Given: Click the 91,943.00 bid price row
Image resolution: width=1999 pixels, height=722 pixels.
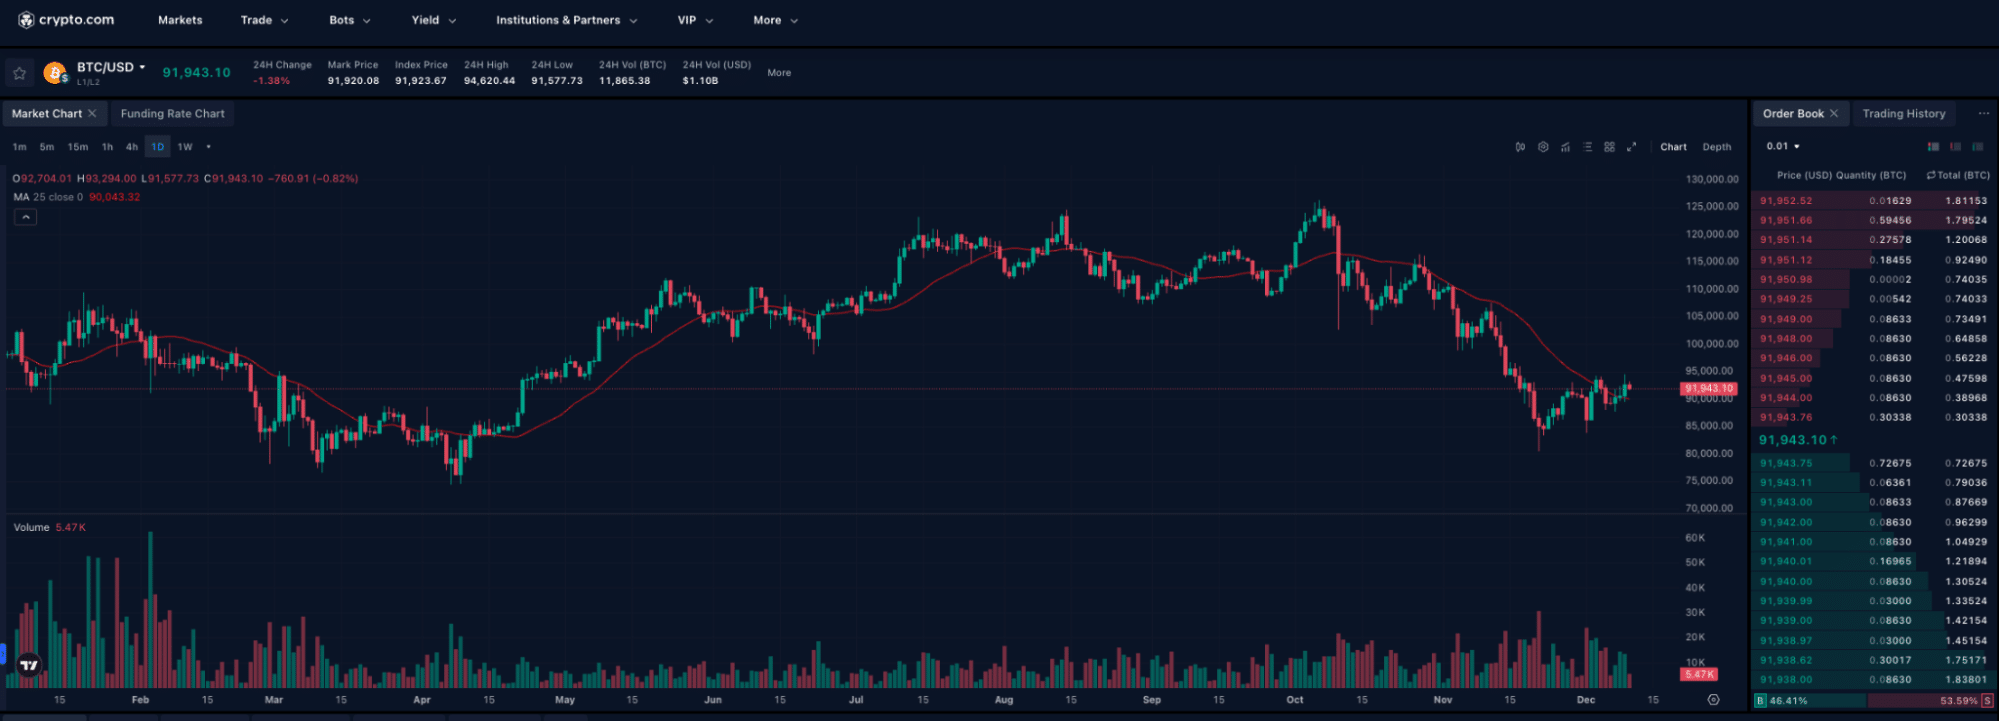Looking at the screenshot, I should pyautogui.click(x=1786, y=502).
